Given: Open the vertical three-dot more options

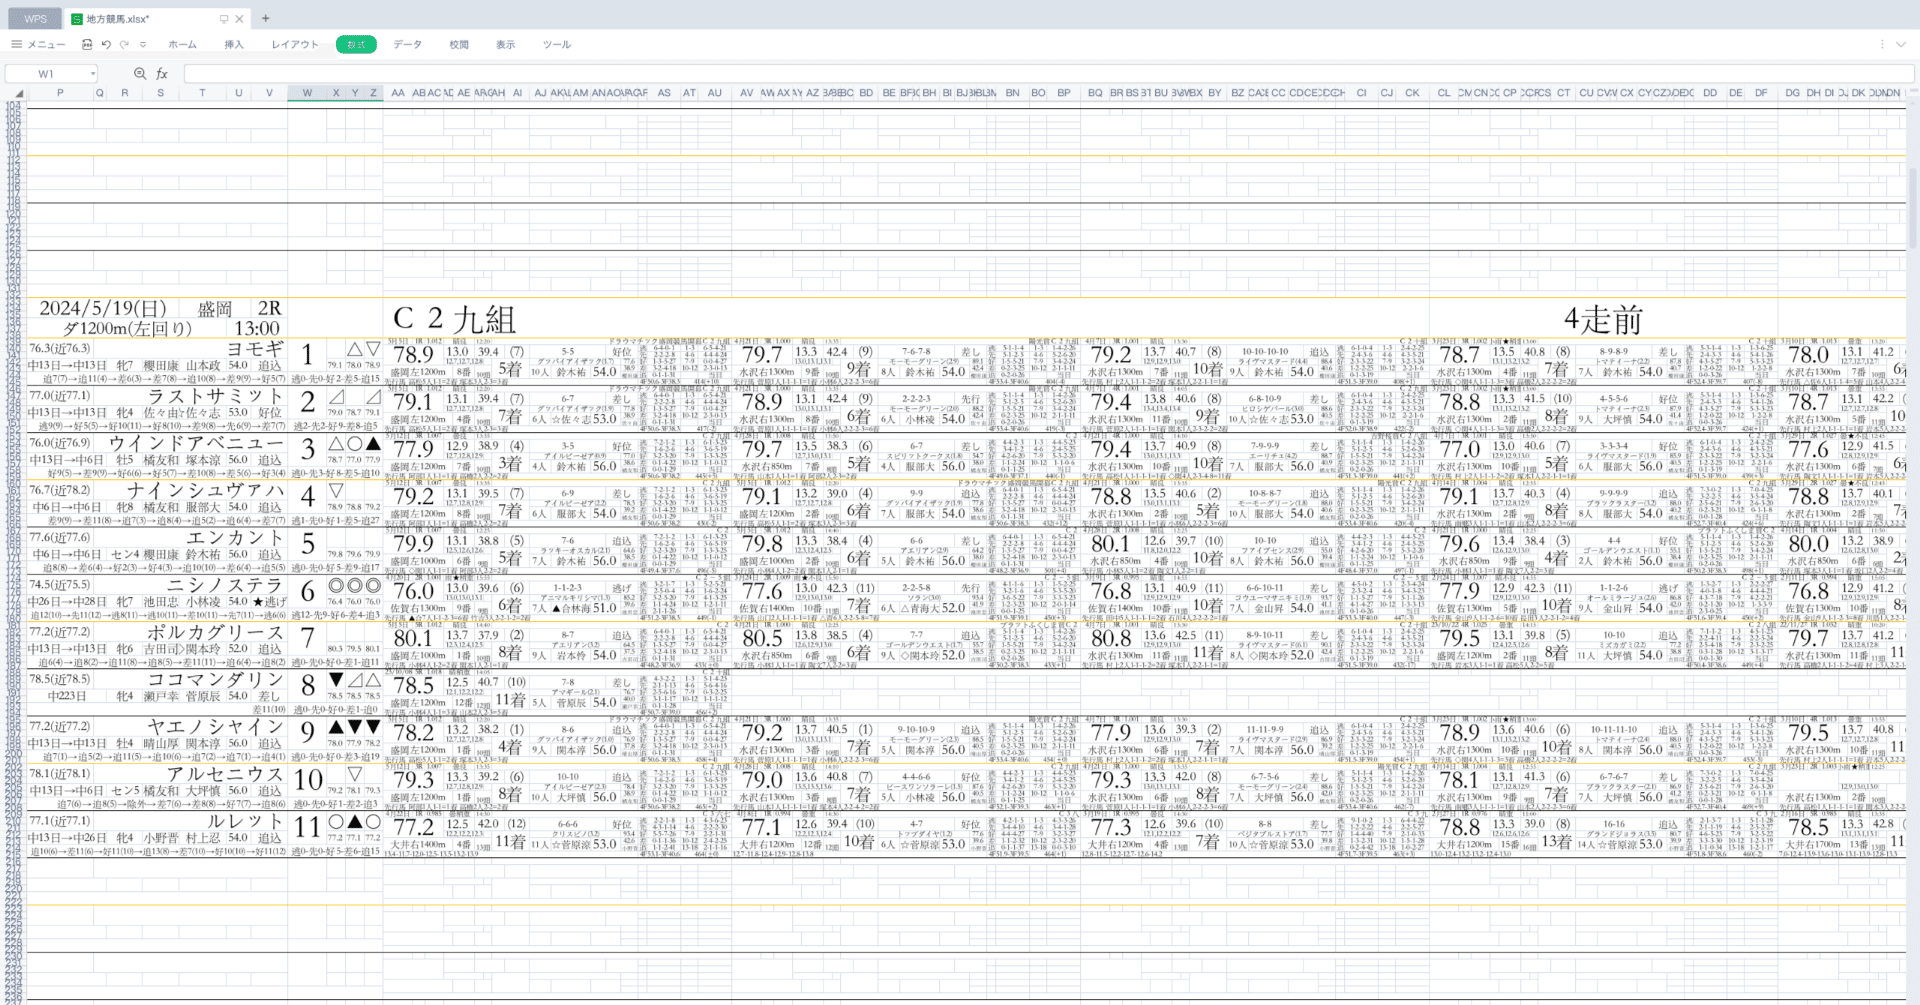Looking at the screenshot, I should [1882, 45].
